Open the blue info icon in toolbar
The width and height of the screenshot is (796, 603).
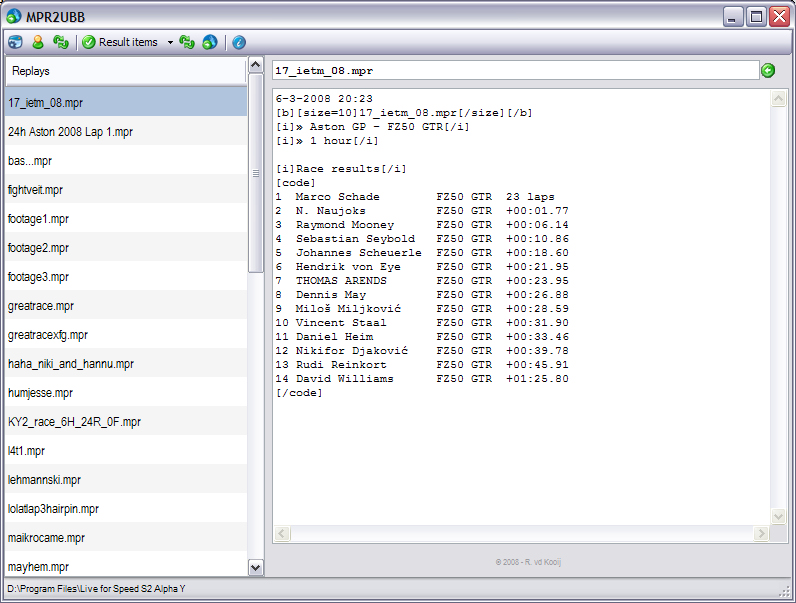[x=239, y=42]
